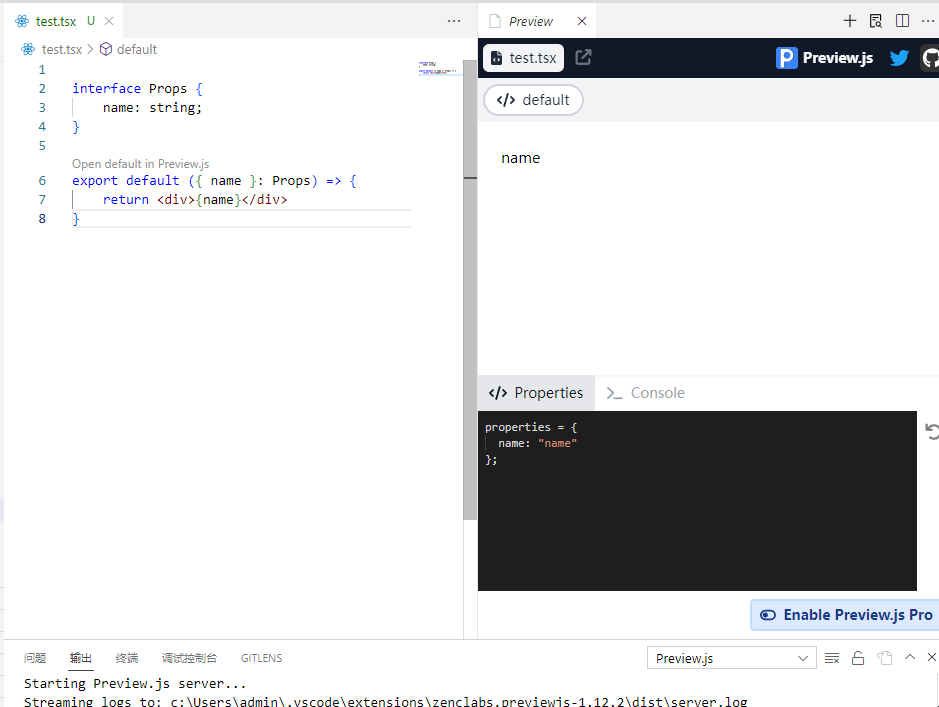Open output in editor via the panel icon
Image resolution: width=939 pixels, height=707 pixels.
pyautogui.click(x=883, y=657)
